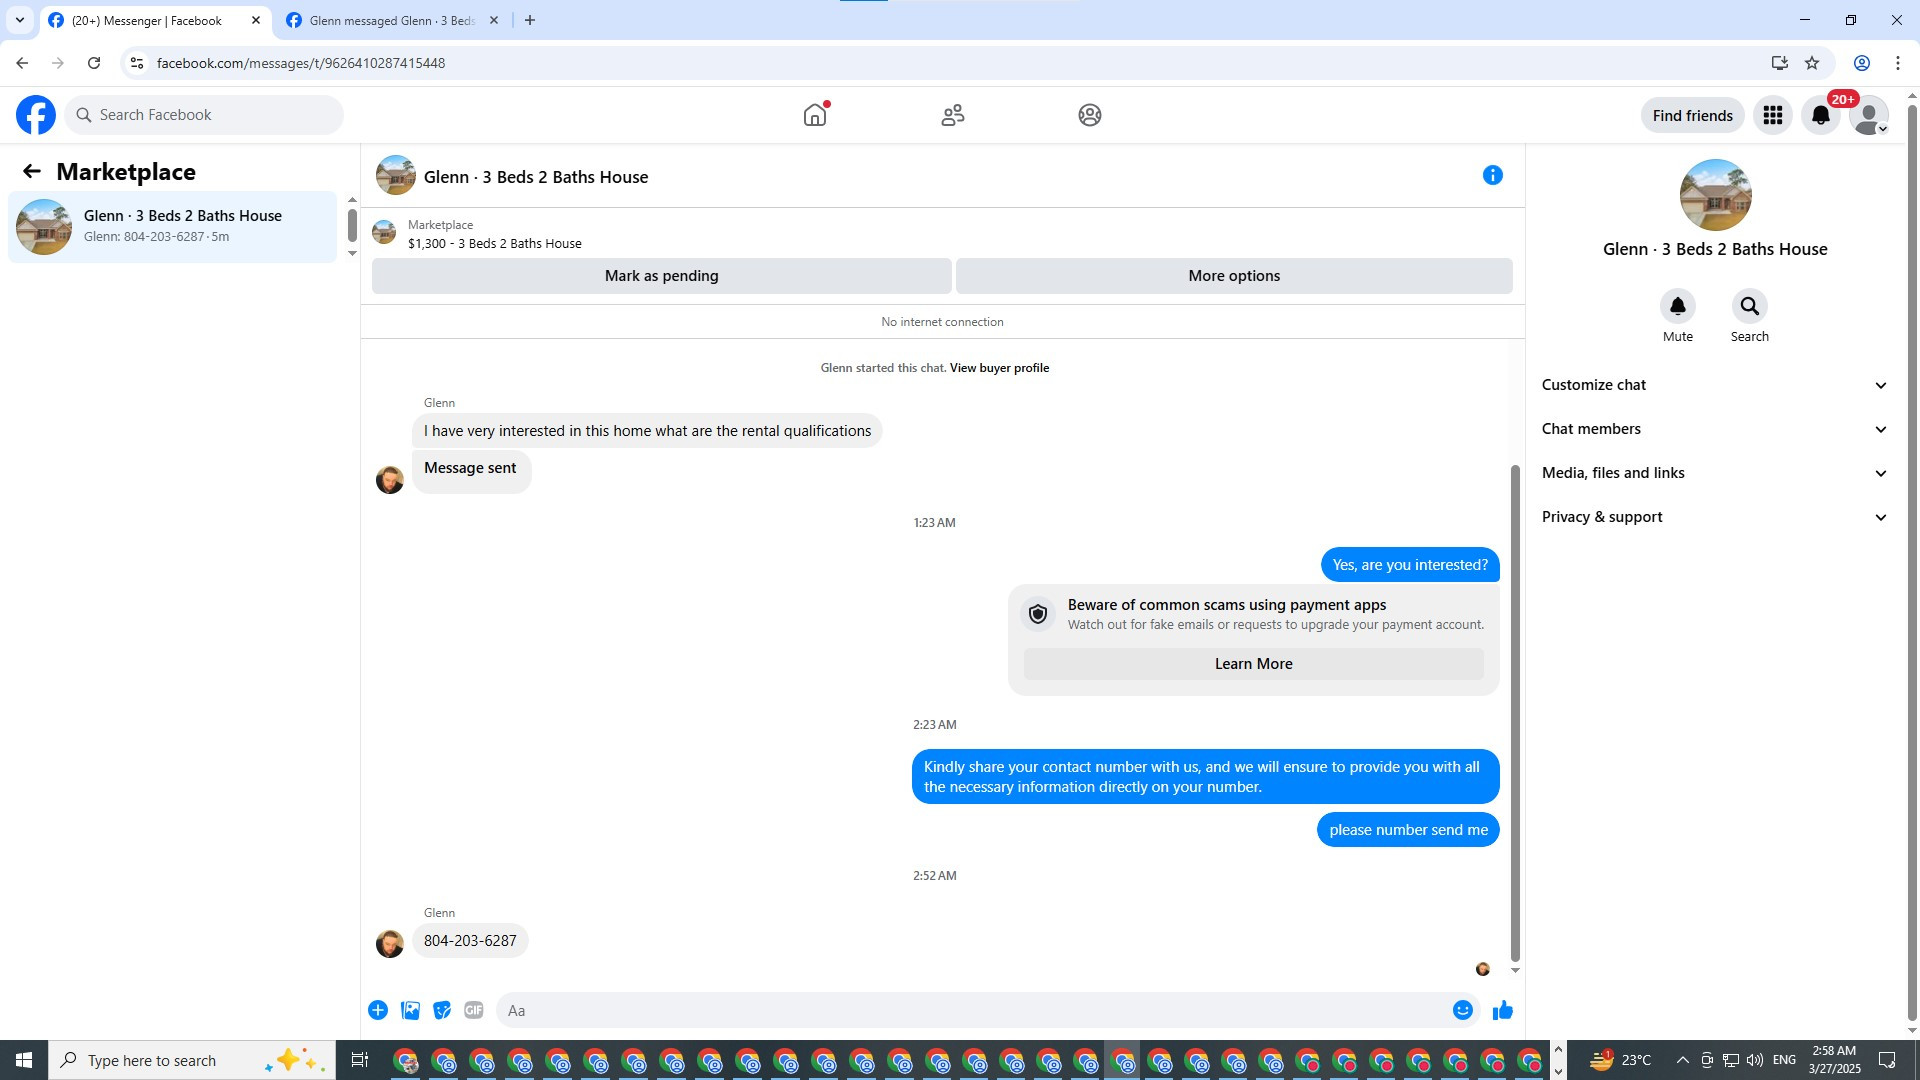This screenshot has height=1080, width=1920.
Task: Send a thumbs up like
Action: click(1502, 1010)
